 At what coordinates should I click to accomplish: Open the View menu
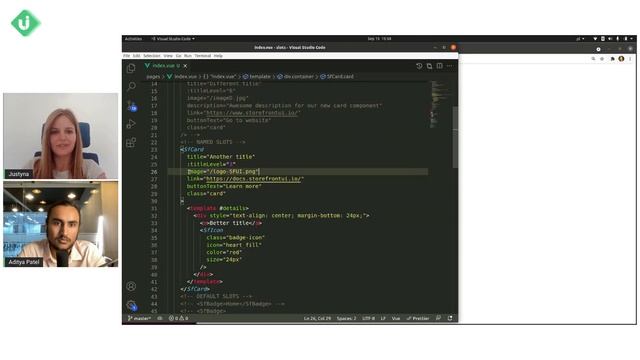[x=168, y=56]
